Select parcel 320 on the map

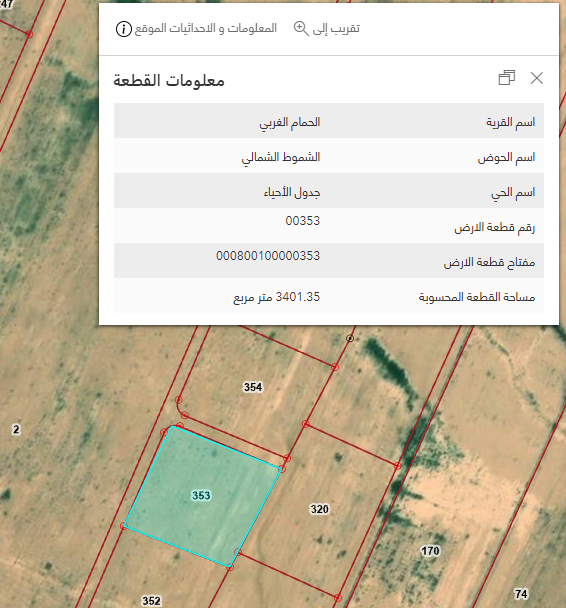pos(319,509)
